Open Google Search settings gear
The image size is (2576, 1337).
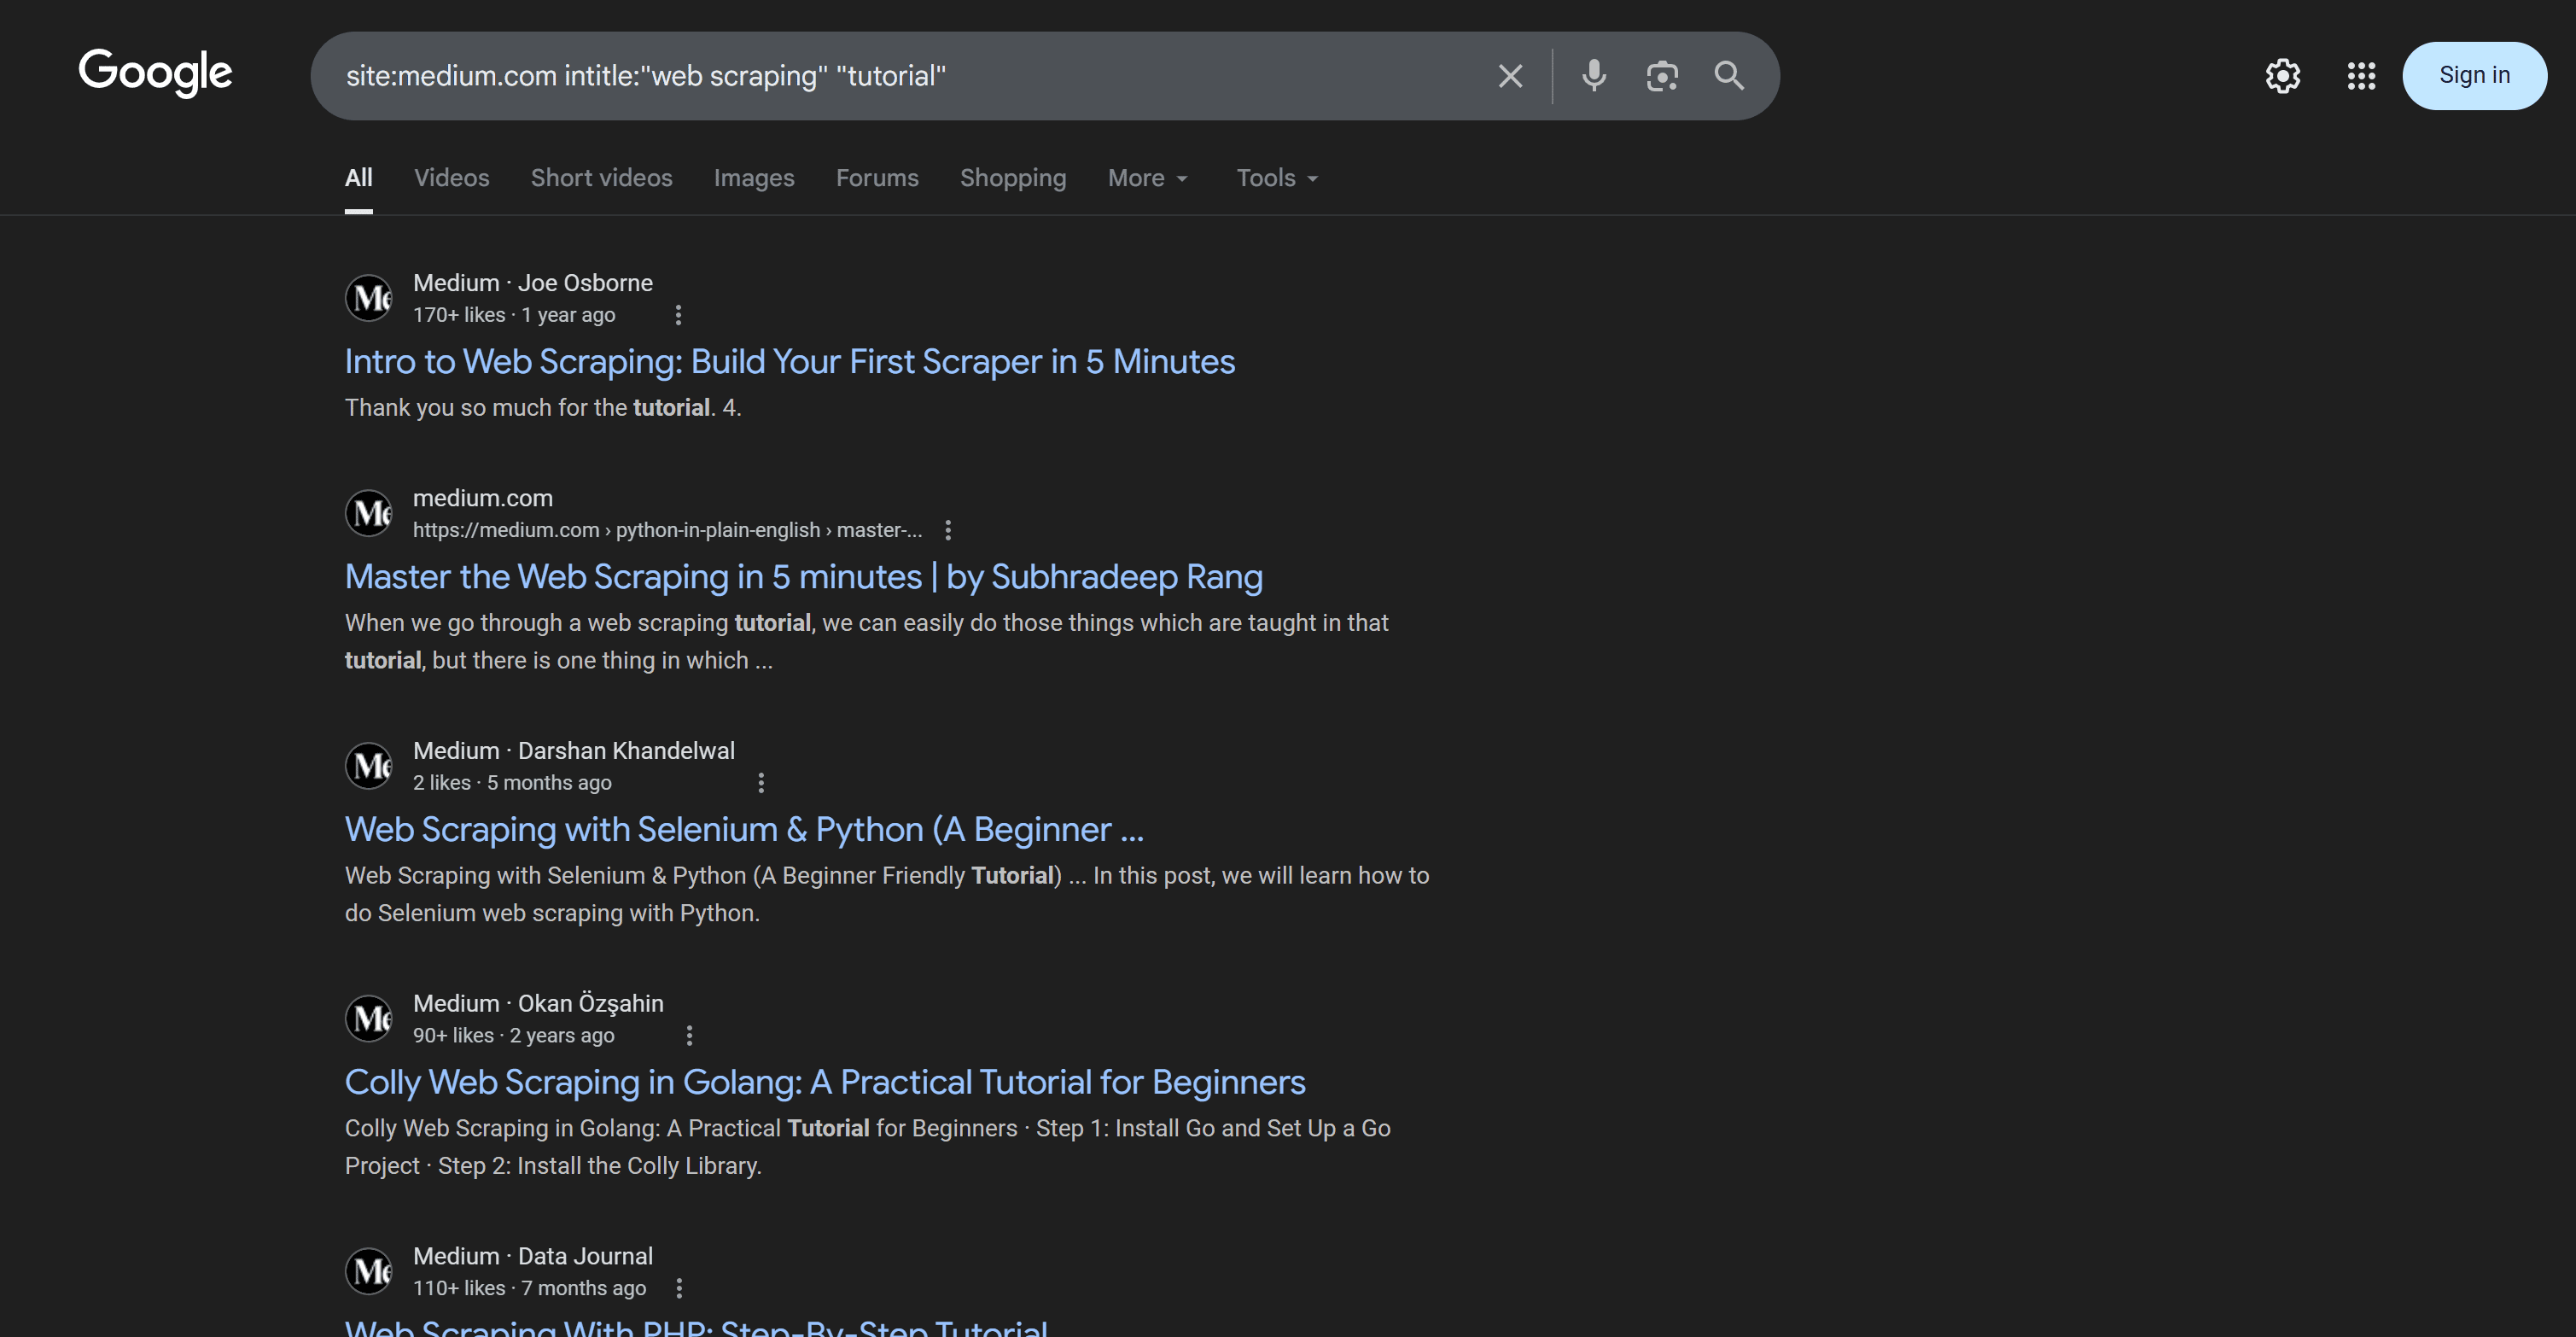(x=2283, y=75)
